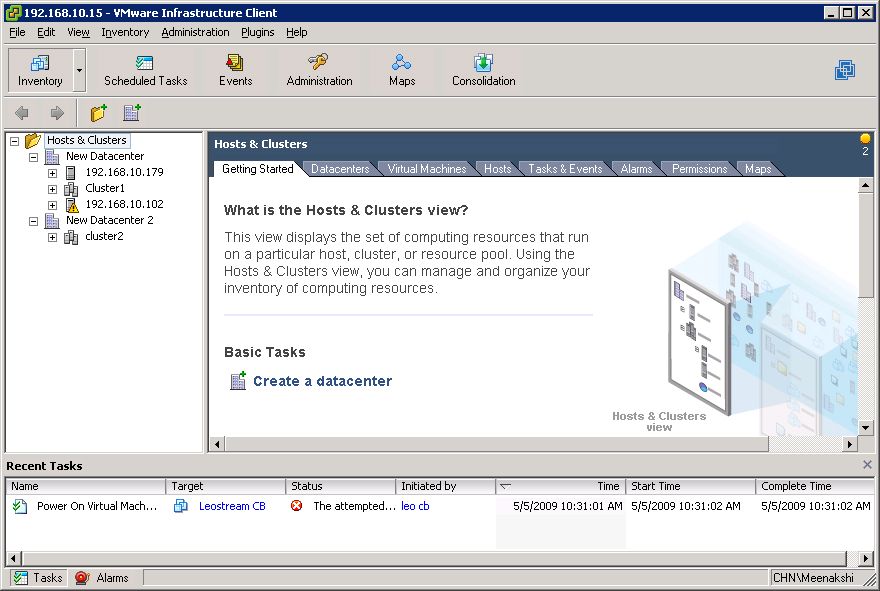This screenshot has height=591, width=880.
Task: Switch to the Datacenters tab
Action: click(340, 169)
